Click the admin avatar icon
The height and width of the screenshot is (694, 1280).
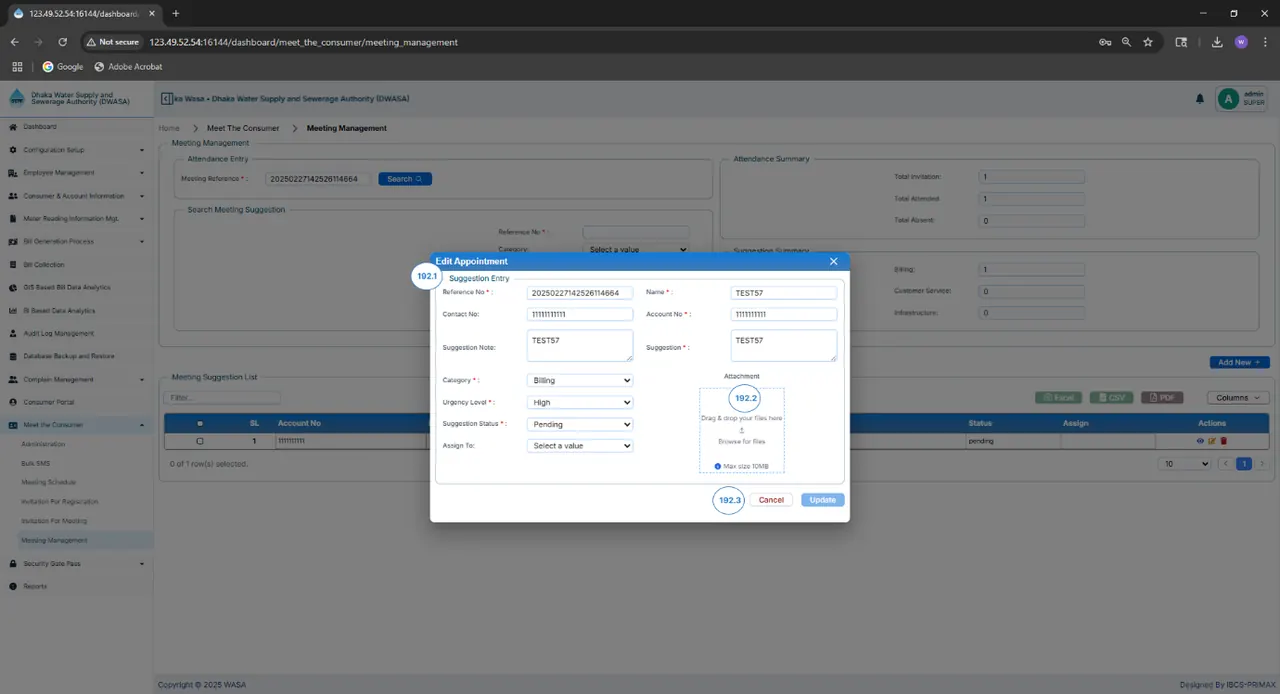click(x=1227, y=99)
